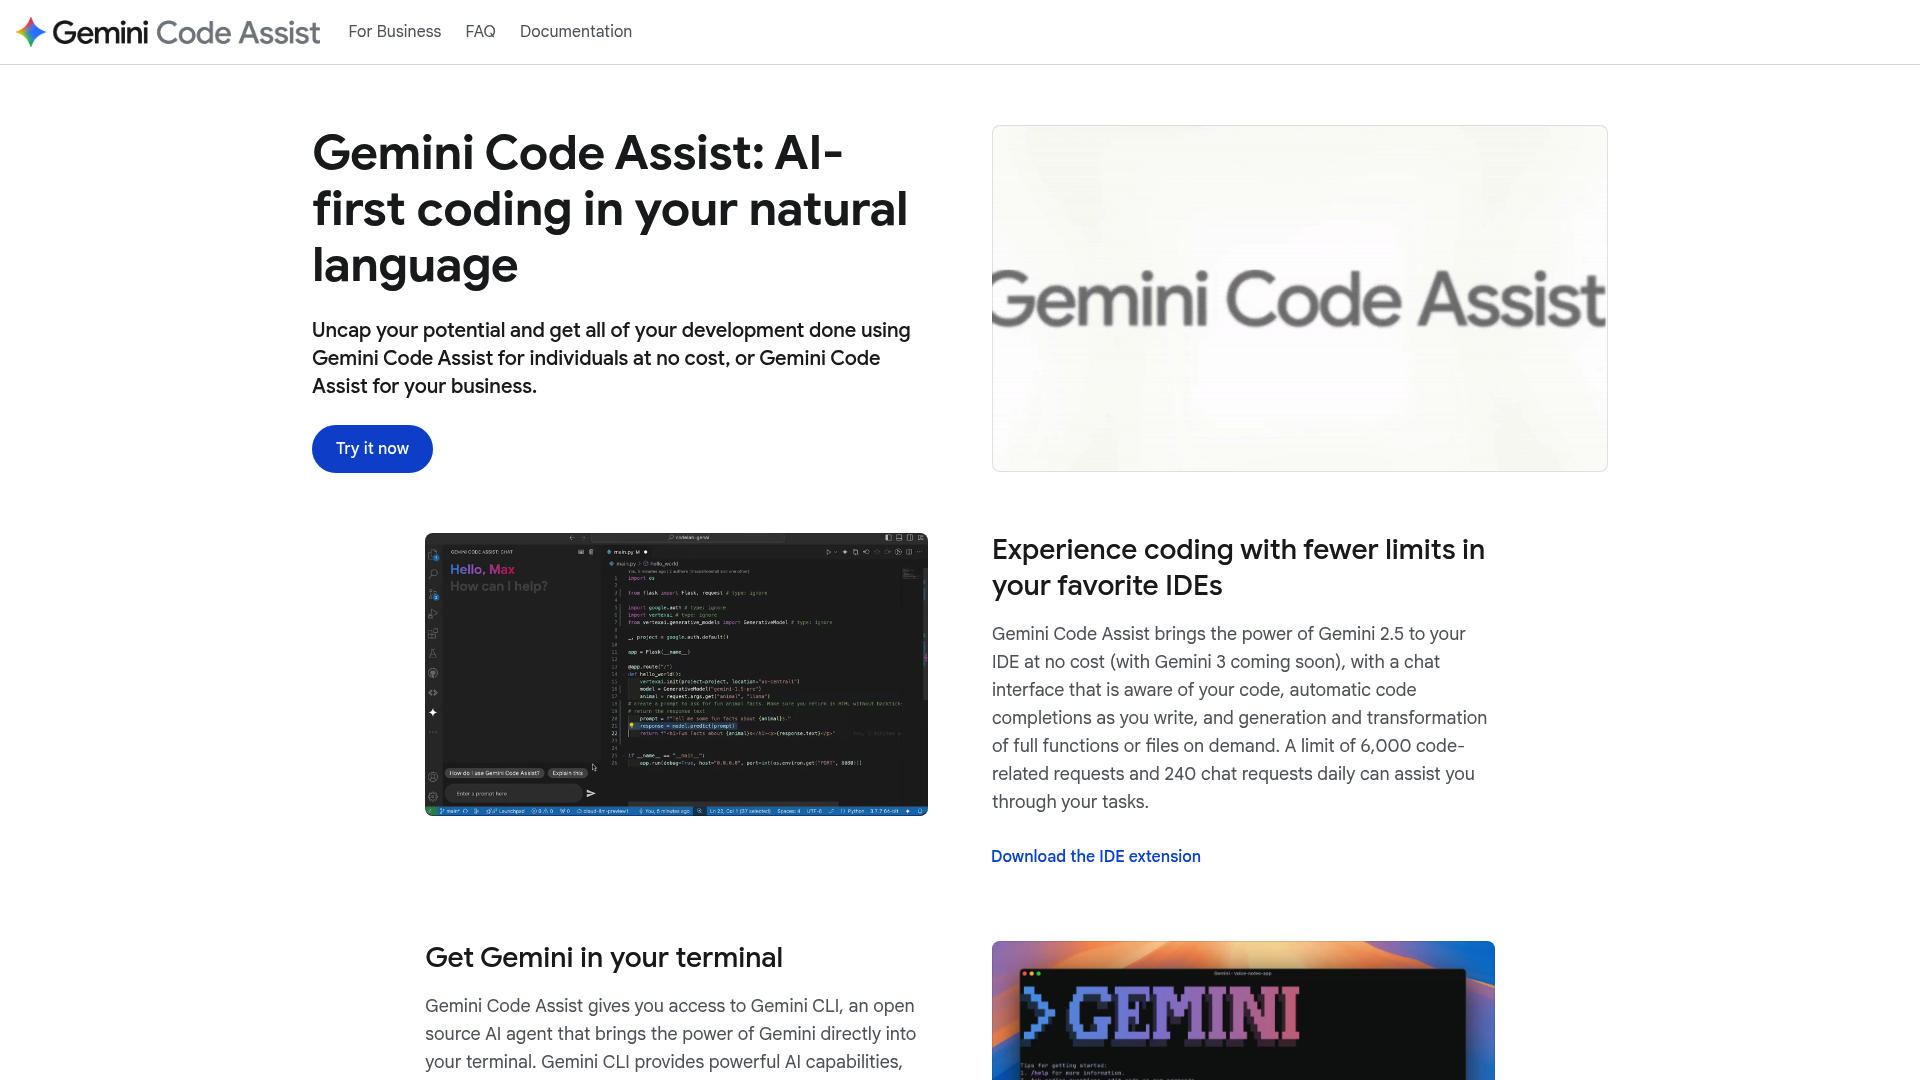1920x1080 pixels.
Task: Select the Gemini Code Assist sparkle icon
Action: pos(433,713)
